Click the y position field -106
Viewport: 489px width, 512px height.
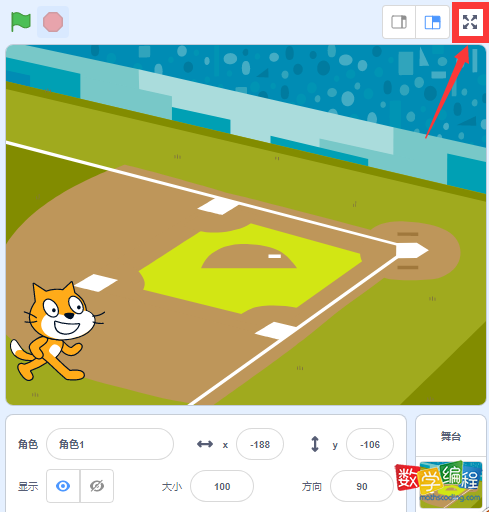coord(370,444)
